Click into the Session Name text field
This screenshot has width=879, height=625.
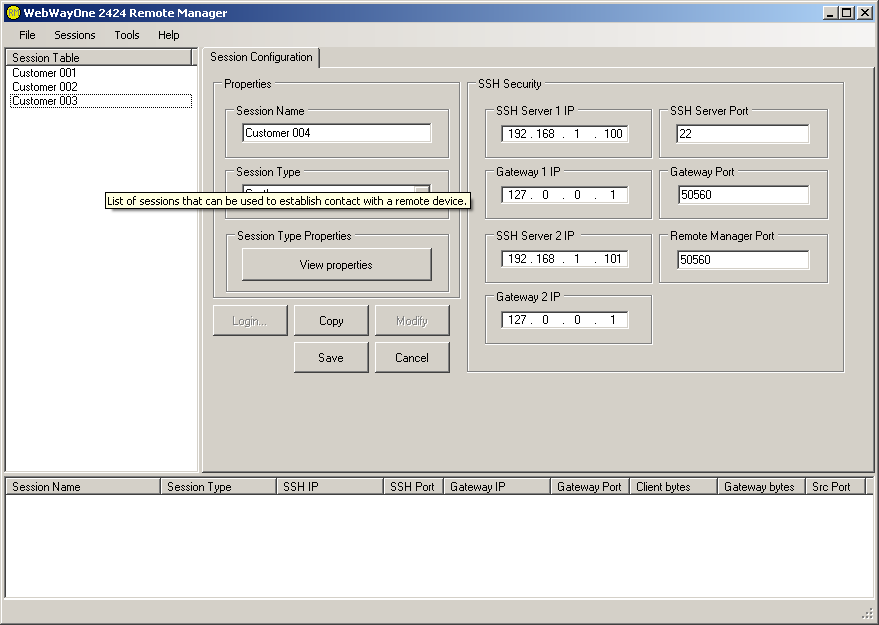pyautogui.click(x=336, y=133)
